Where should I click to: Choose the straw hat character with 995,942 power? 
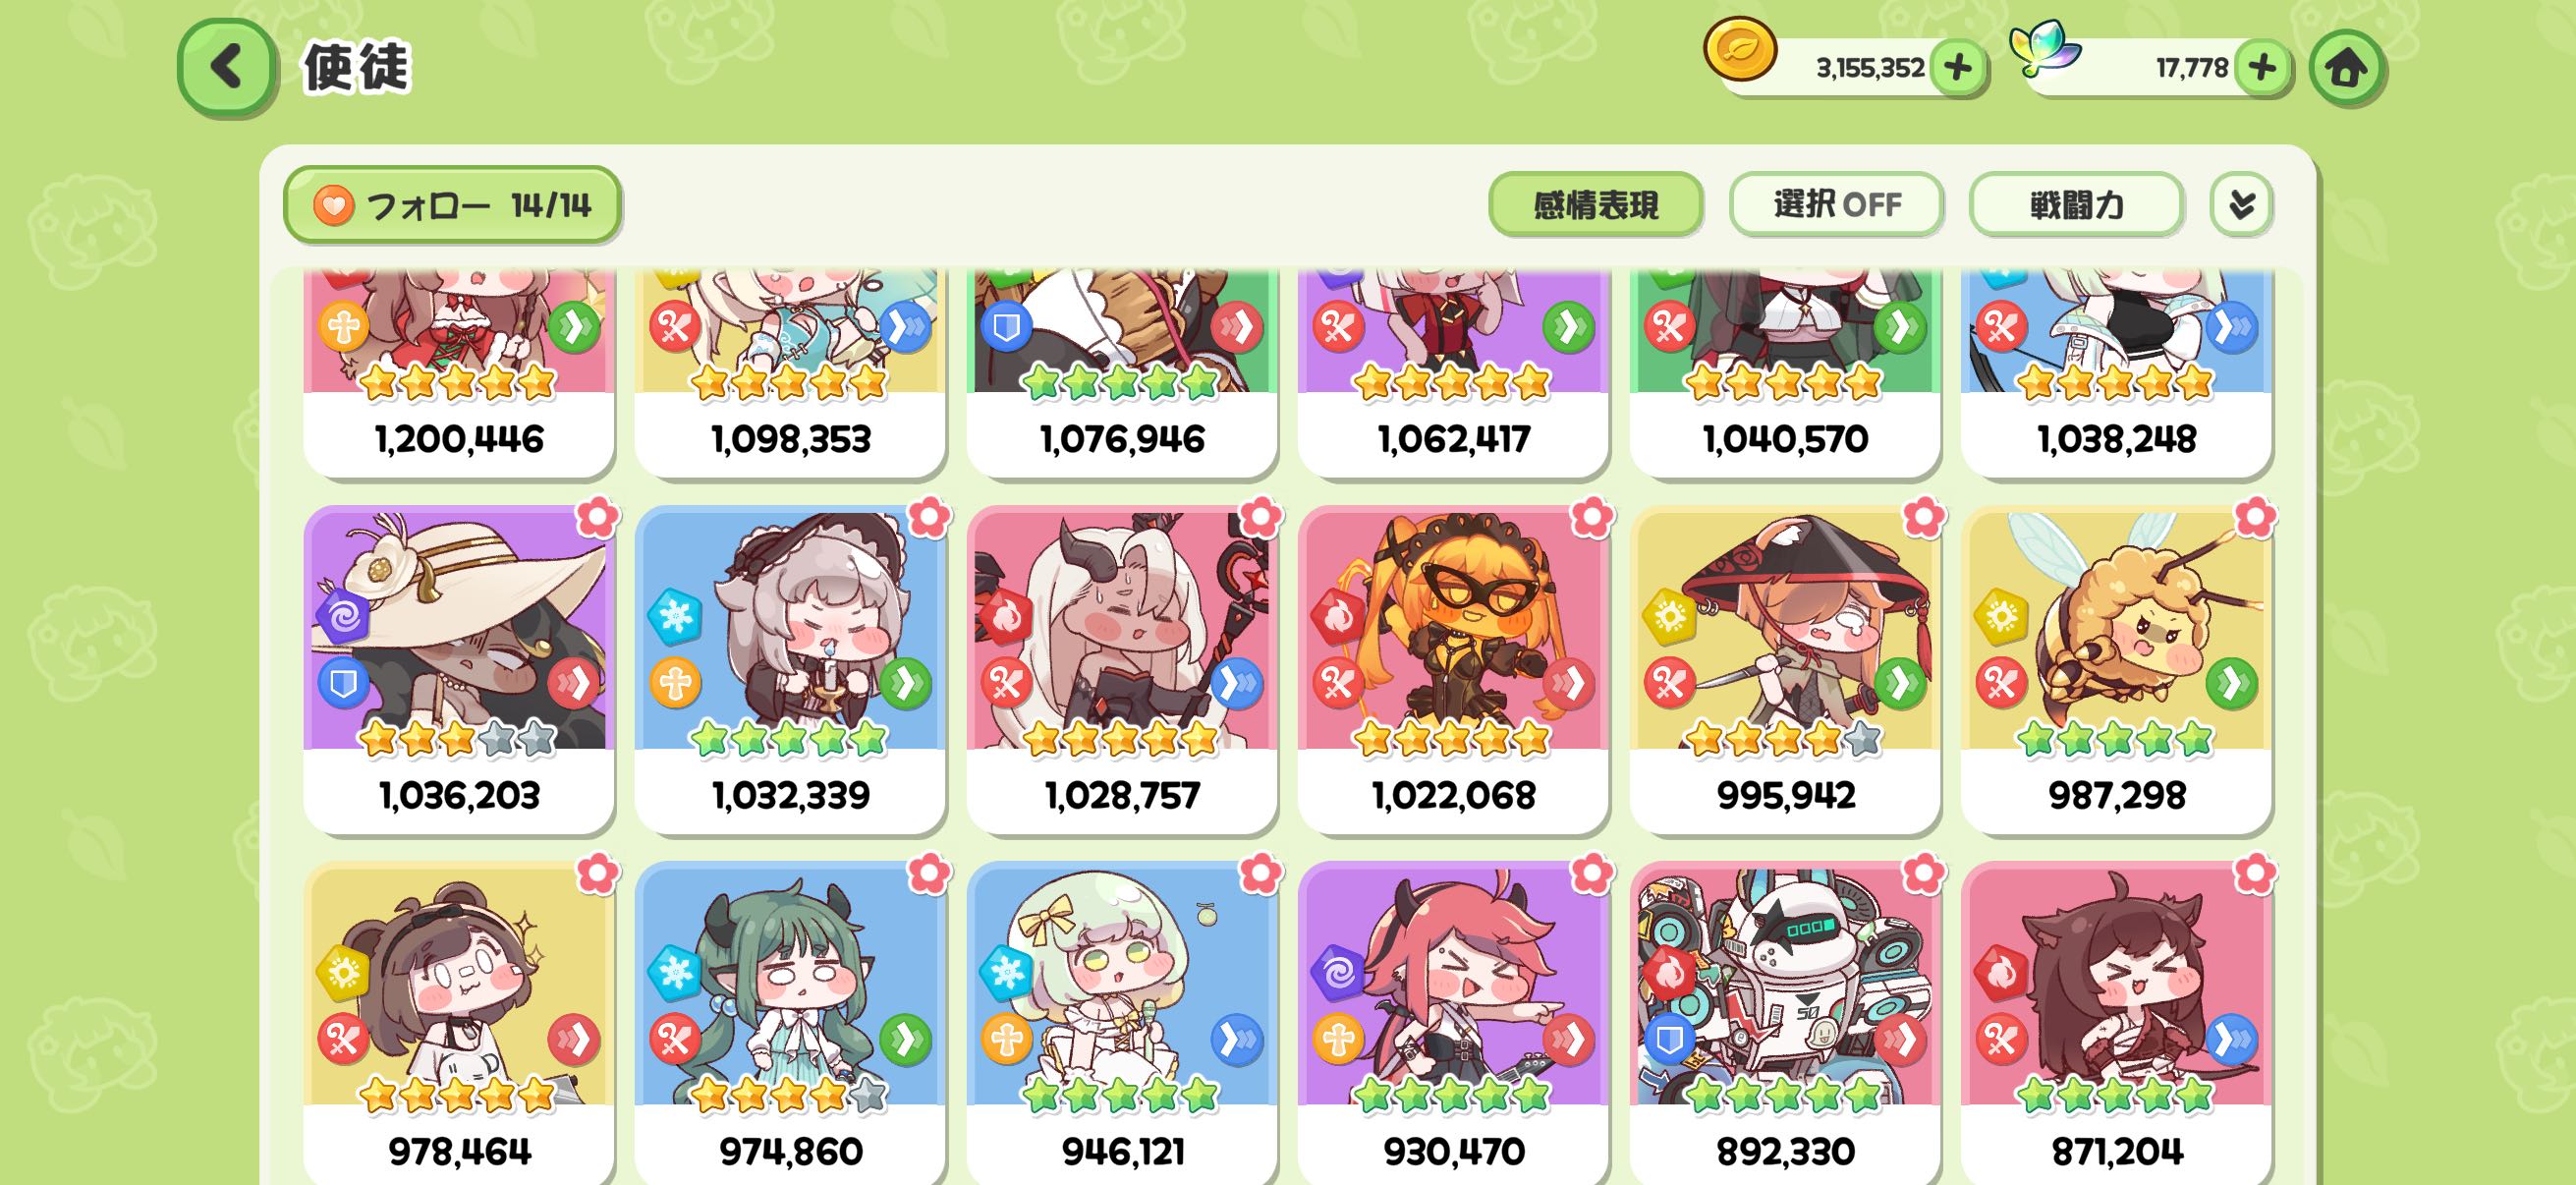1785,669
